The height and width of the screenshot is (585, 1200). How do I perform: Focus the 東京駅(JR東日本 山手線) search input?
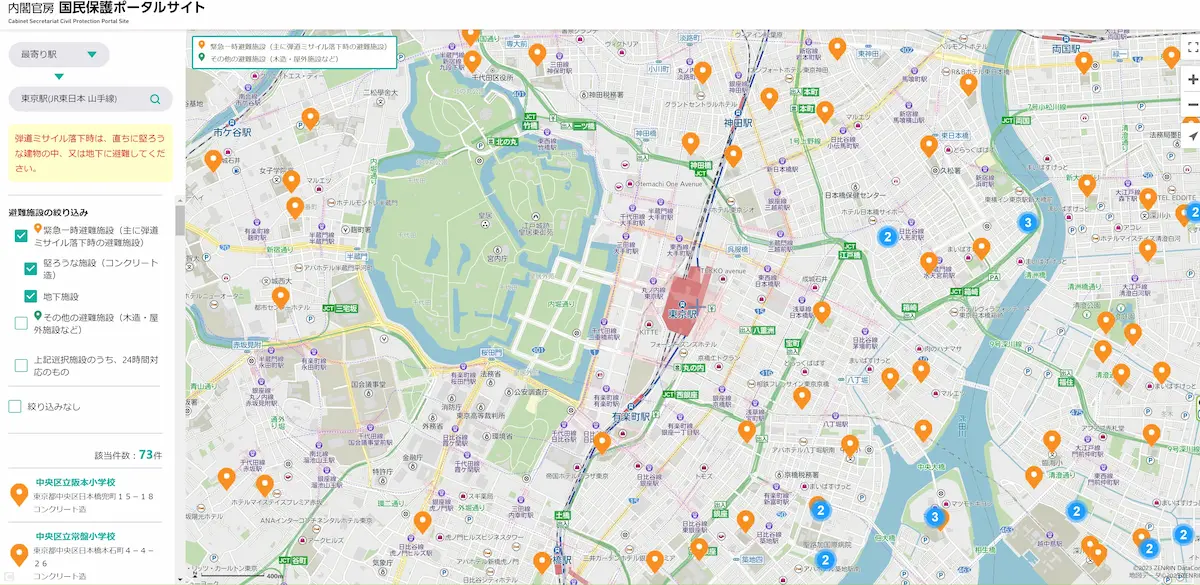point(90,99)
